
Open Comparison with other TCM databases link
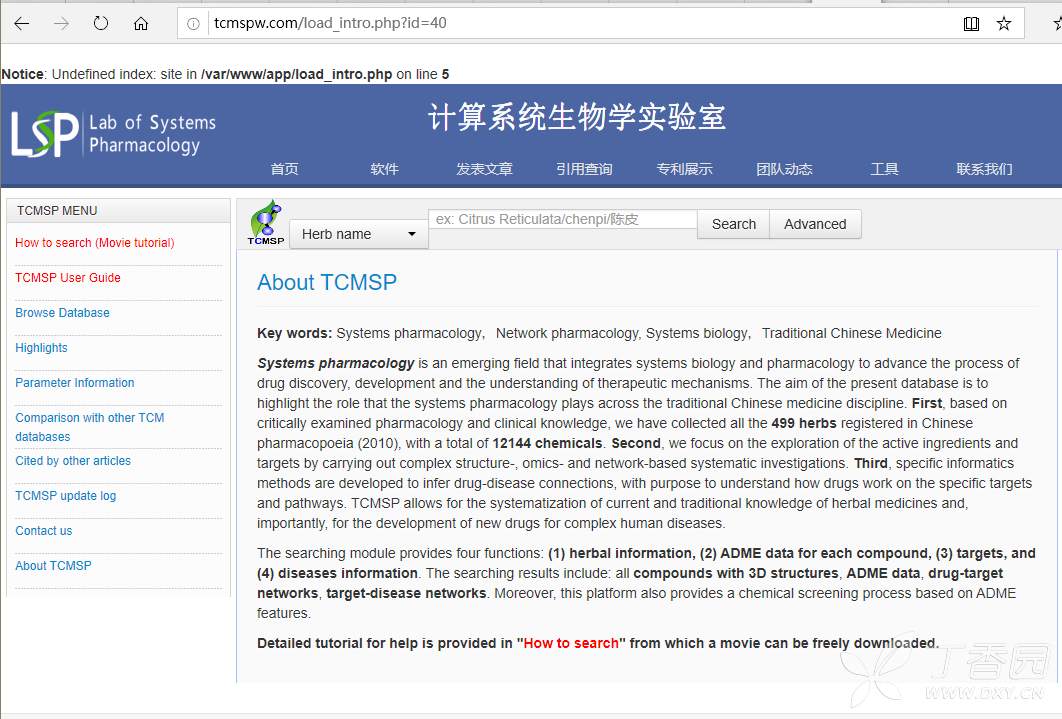89,427
